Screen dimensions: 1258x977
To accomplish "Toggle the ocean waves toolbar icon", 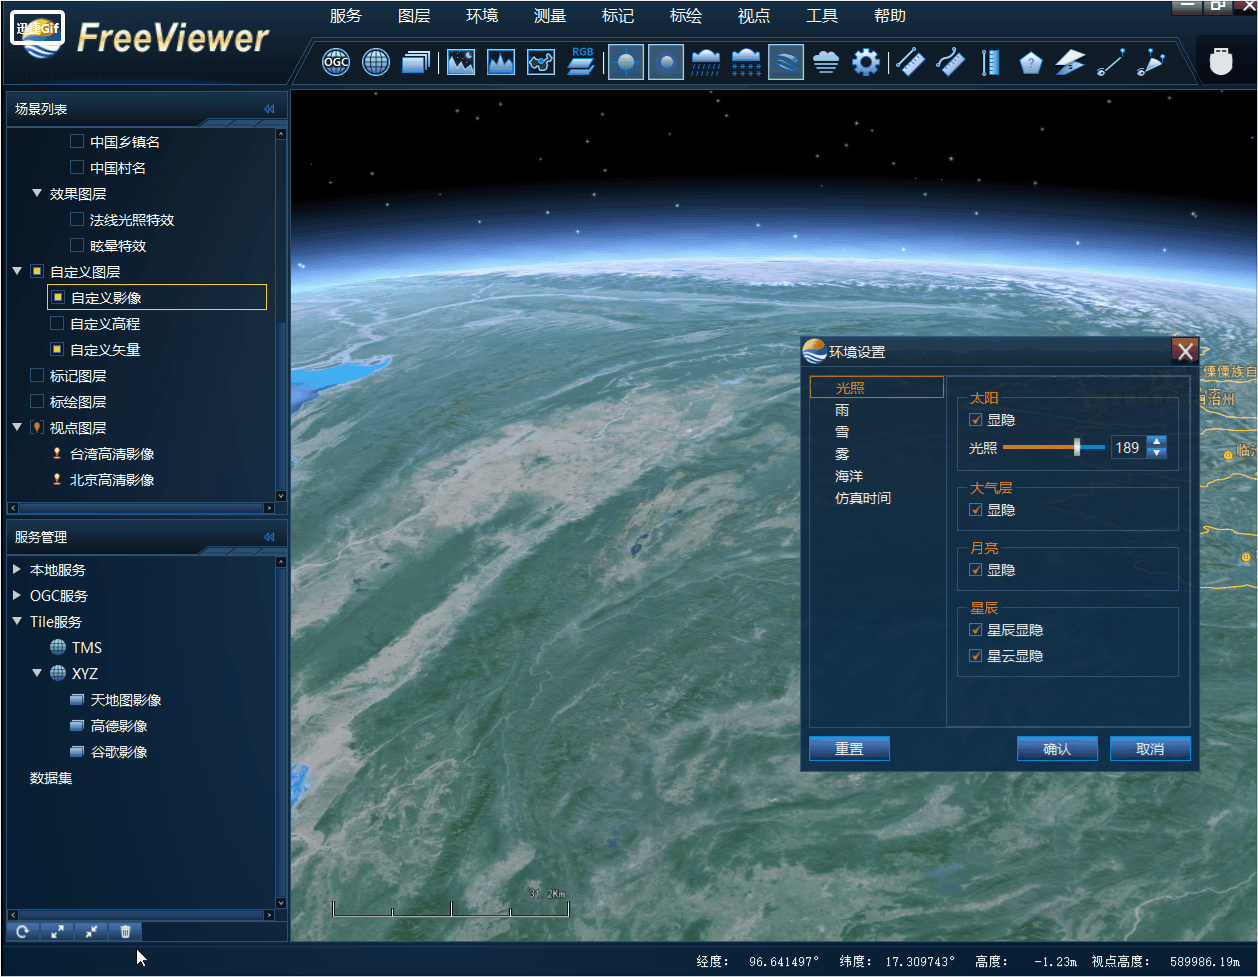I will [x=786, y=62].
